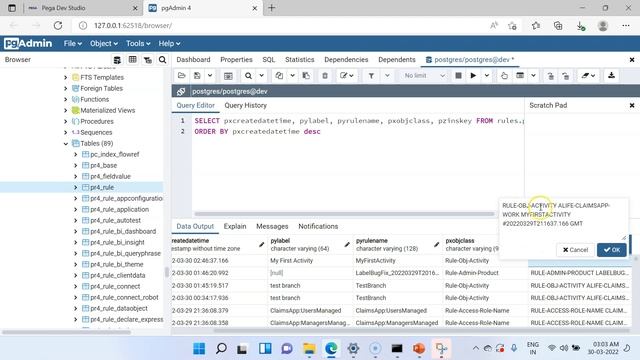Open the Filter options dropdown arrow
640x360 pixels.
pyautogui.click(x=387, y=76)
